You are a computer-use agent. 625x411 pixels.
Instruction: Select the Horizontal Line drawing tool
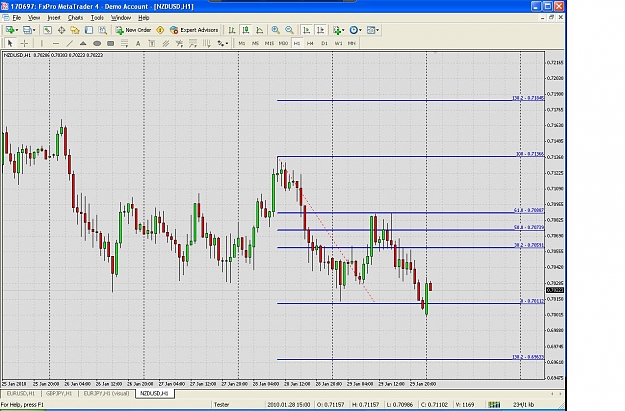(56, 43)
